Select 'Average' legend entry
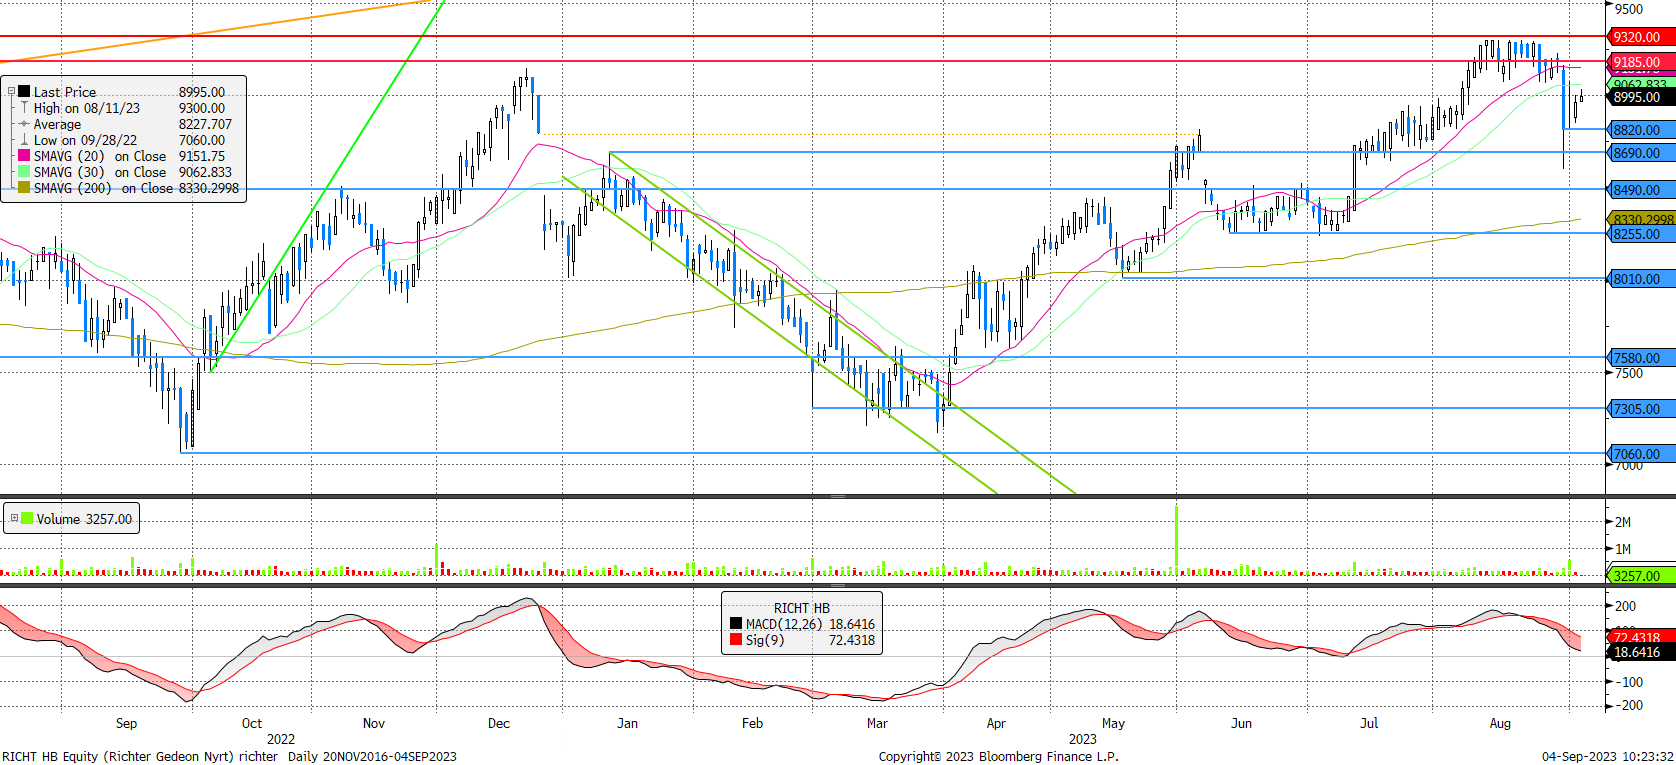The image size is (1676, 765). 57,124
